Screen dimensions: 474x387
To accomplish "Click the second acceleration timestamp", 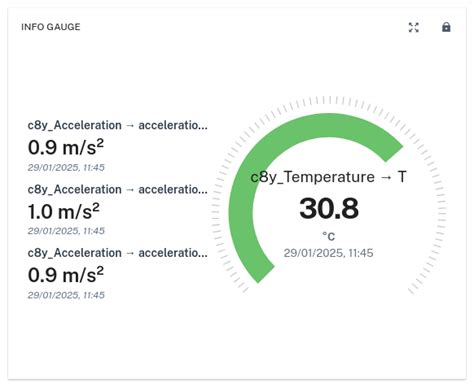I will point(66,231).
